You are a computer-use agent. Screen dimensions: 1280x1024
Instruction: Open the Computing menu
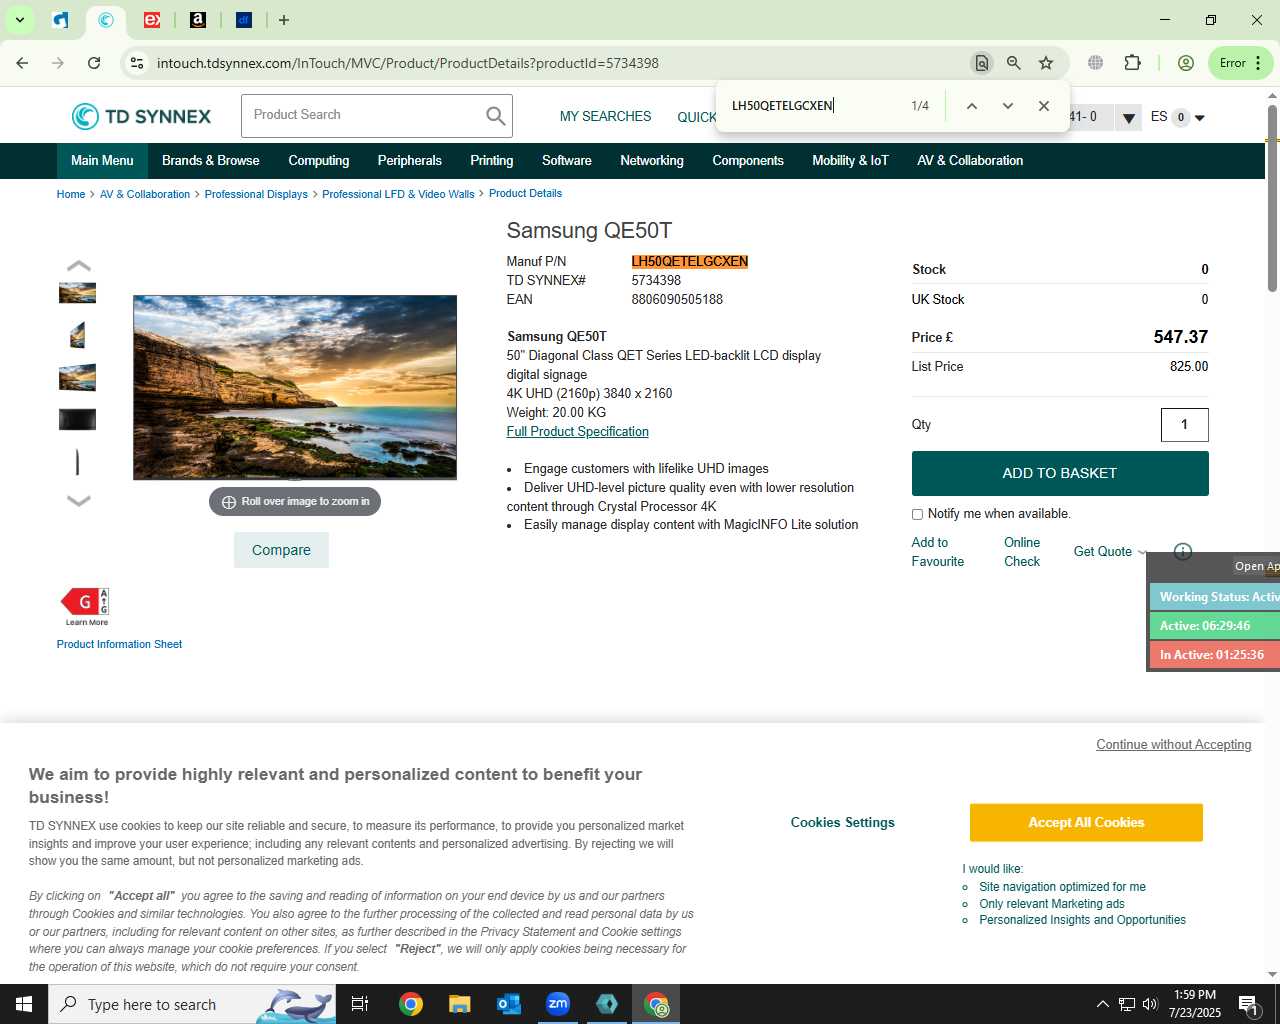click(x=319, y=161)
